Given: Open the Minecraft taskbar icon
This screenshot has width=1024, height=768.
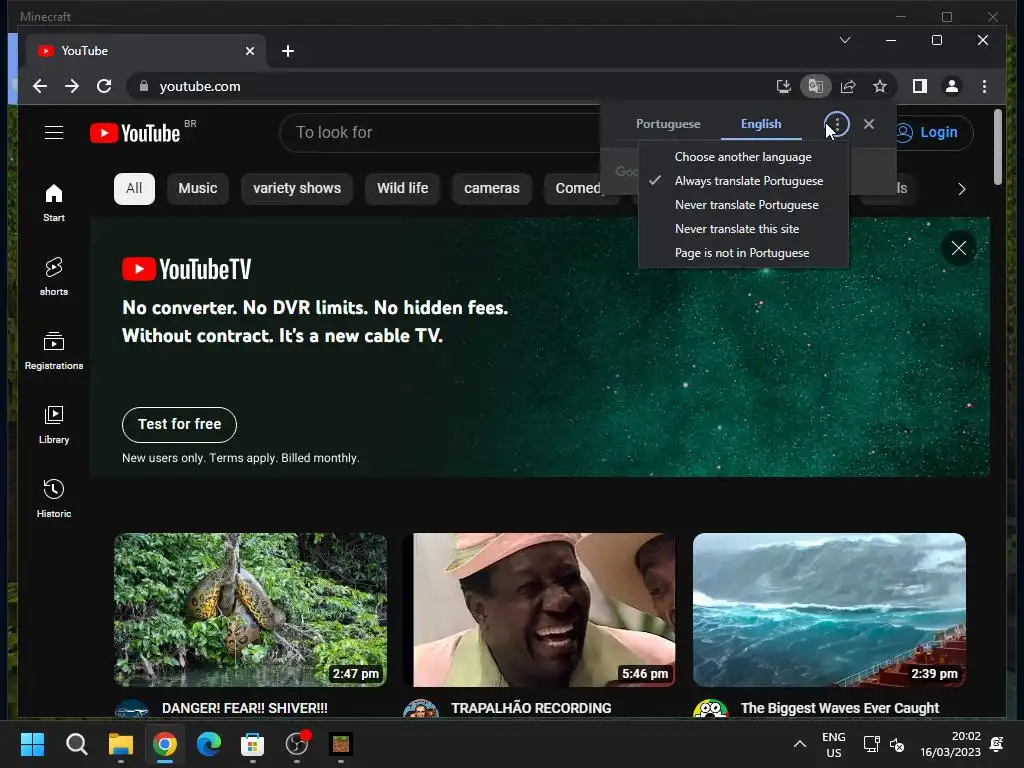Looking at the screenshot, I should [x=341, y=744].
